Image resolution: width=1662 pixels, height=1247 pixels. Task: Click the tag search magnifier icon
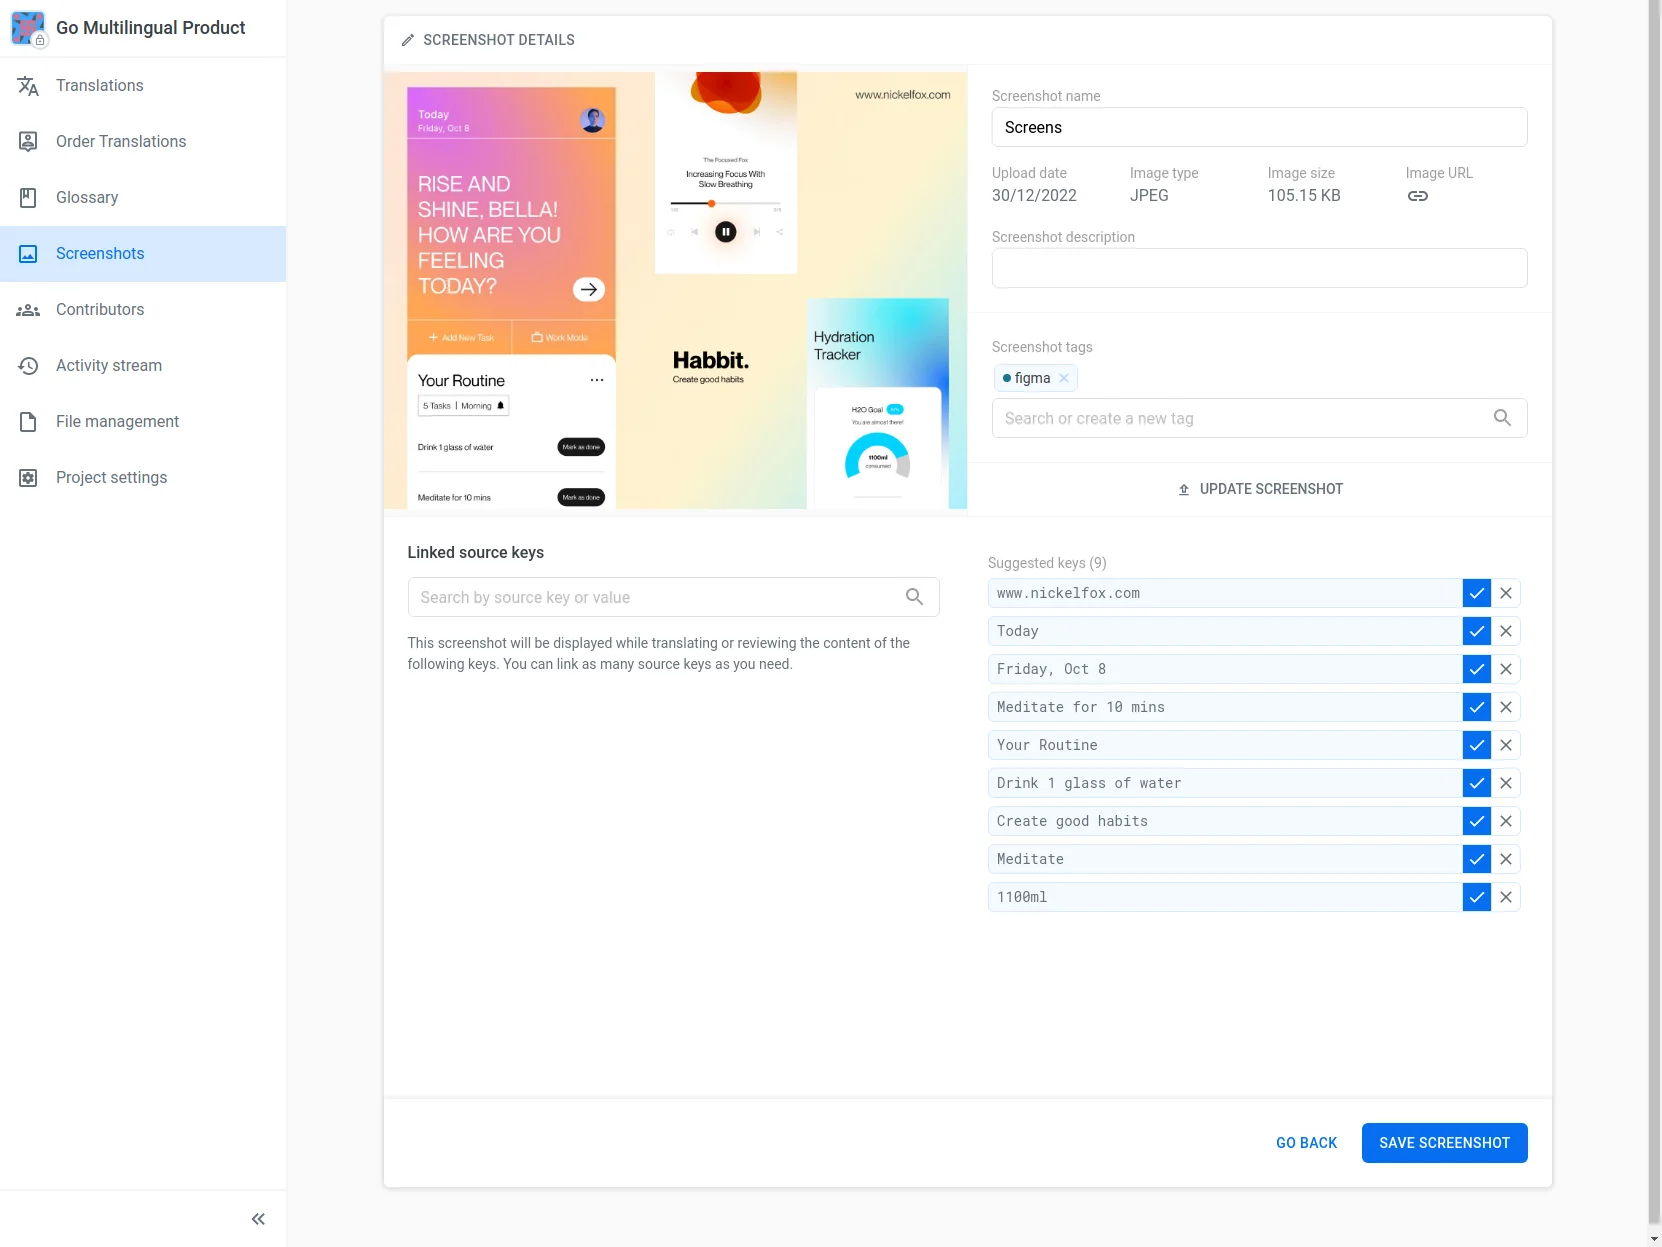point(1502,418)
